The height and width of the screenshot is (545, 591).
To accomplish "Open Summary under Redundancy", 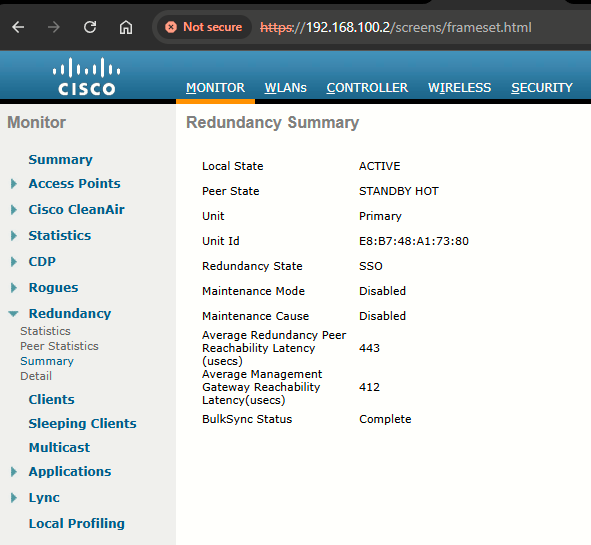I will (47, 361).
